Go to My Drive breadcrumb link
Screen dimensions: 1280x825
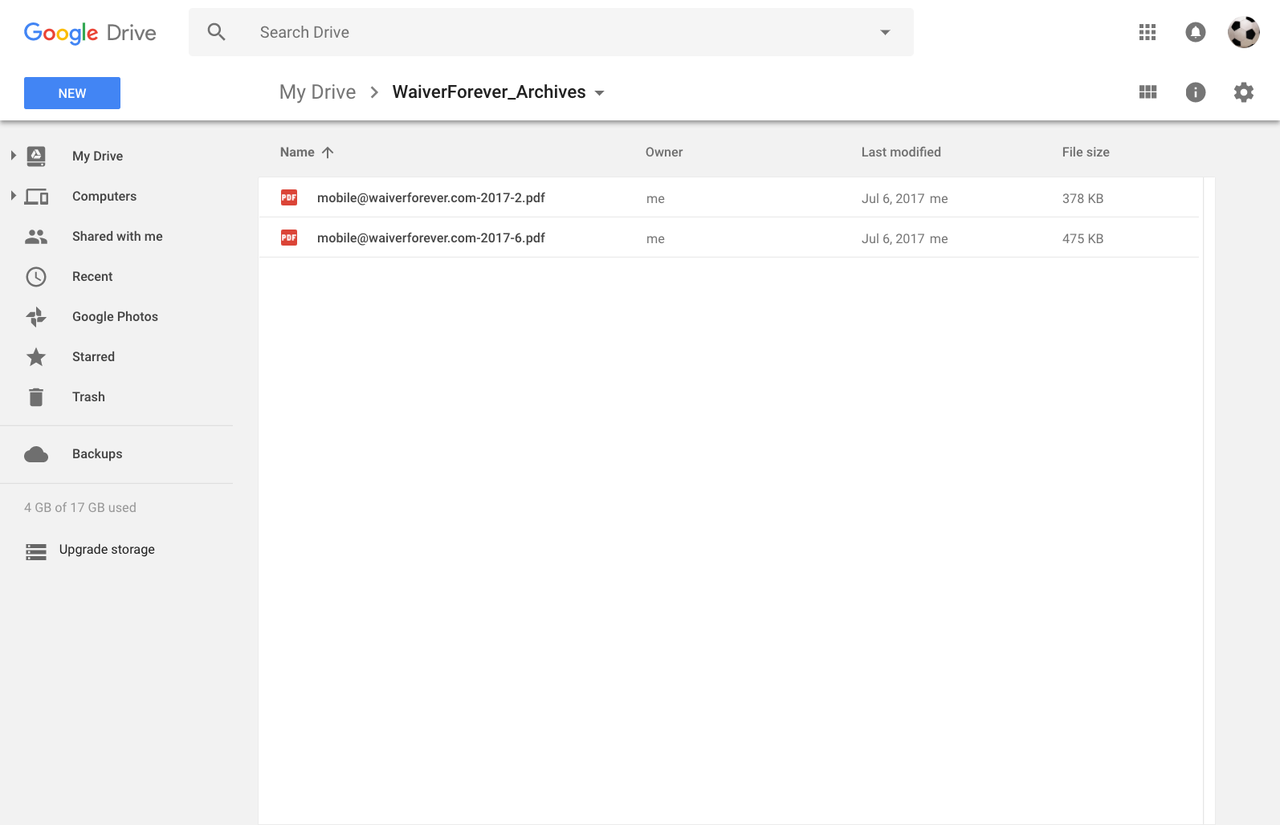point(317,92)
